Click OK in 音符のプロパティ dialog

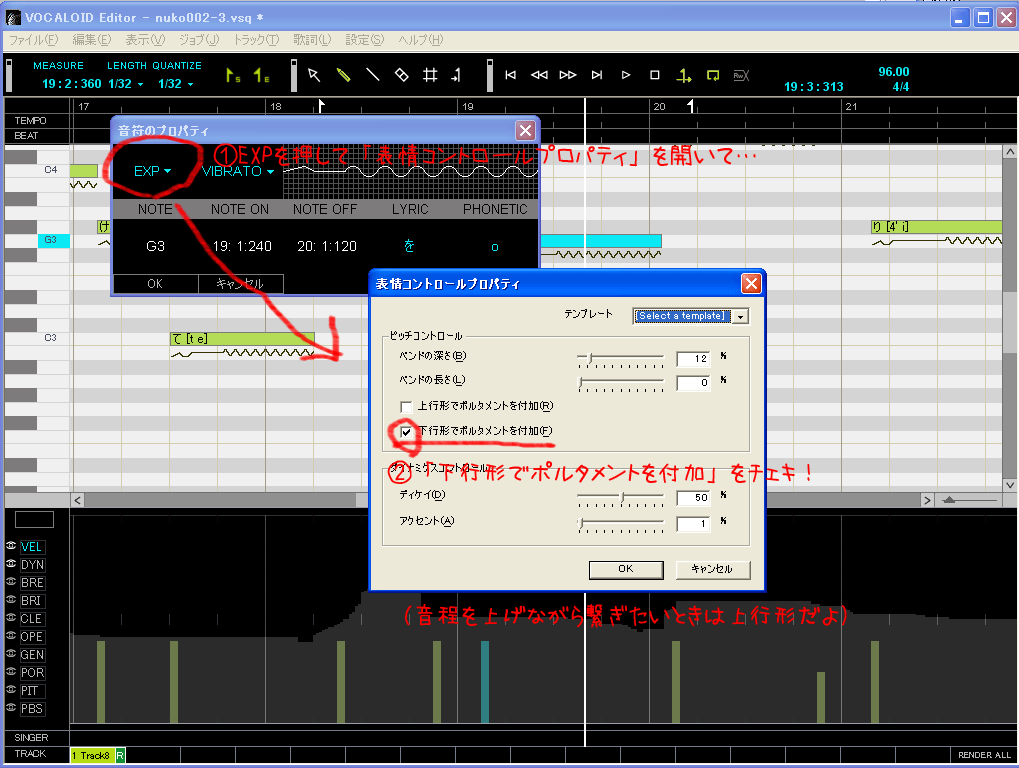point(155,284)
